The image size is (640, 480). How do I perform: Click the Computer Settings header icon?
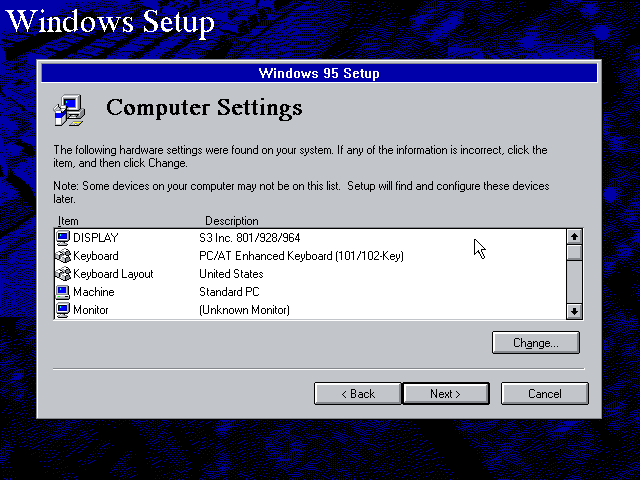(69, 110)
